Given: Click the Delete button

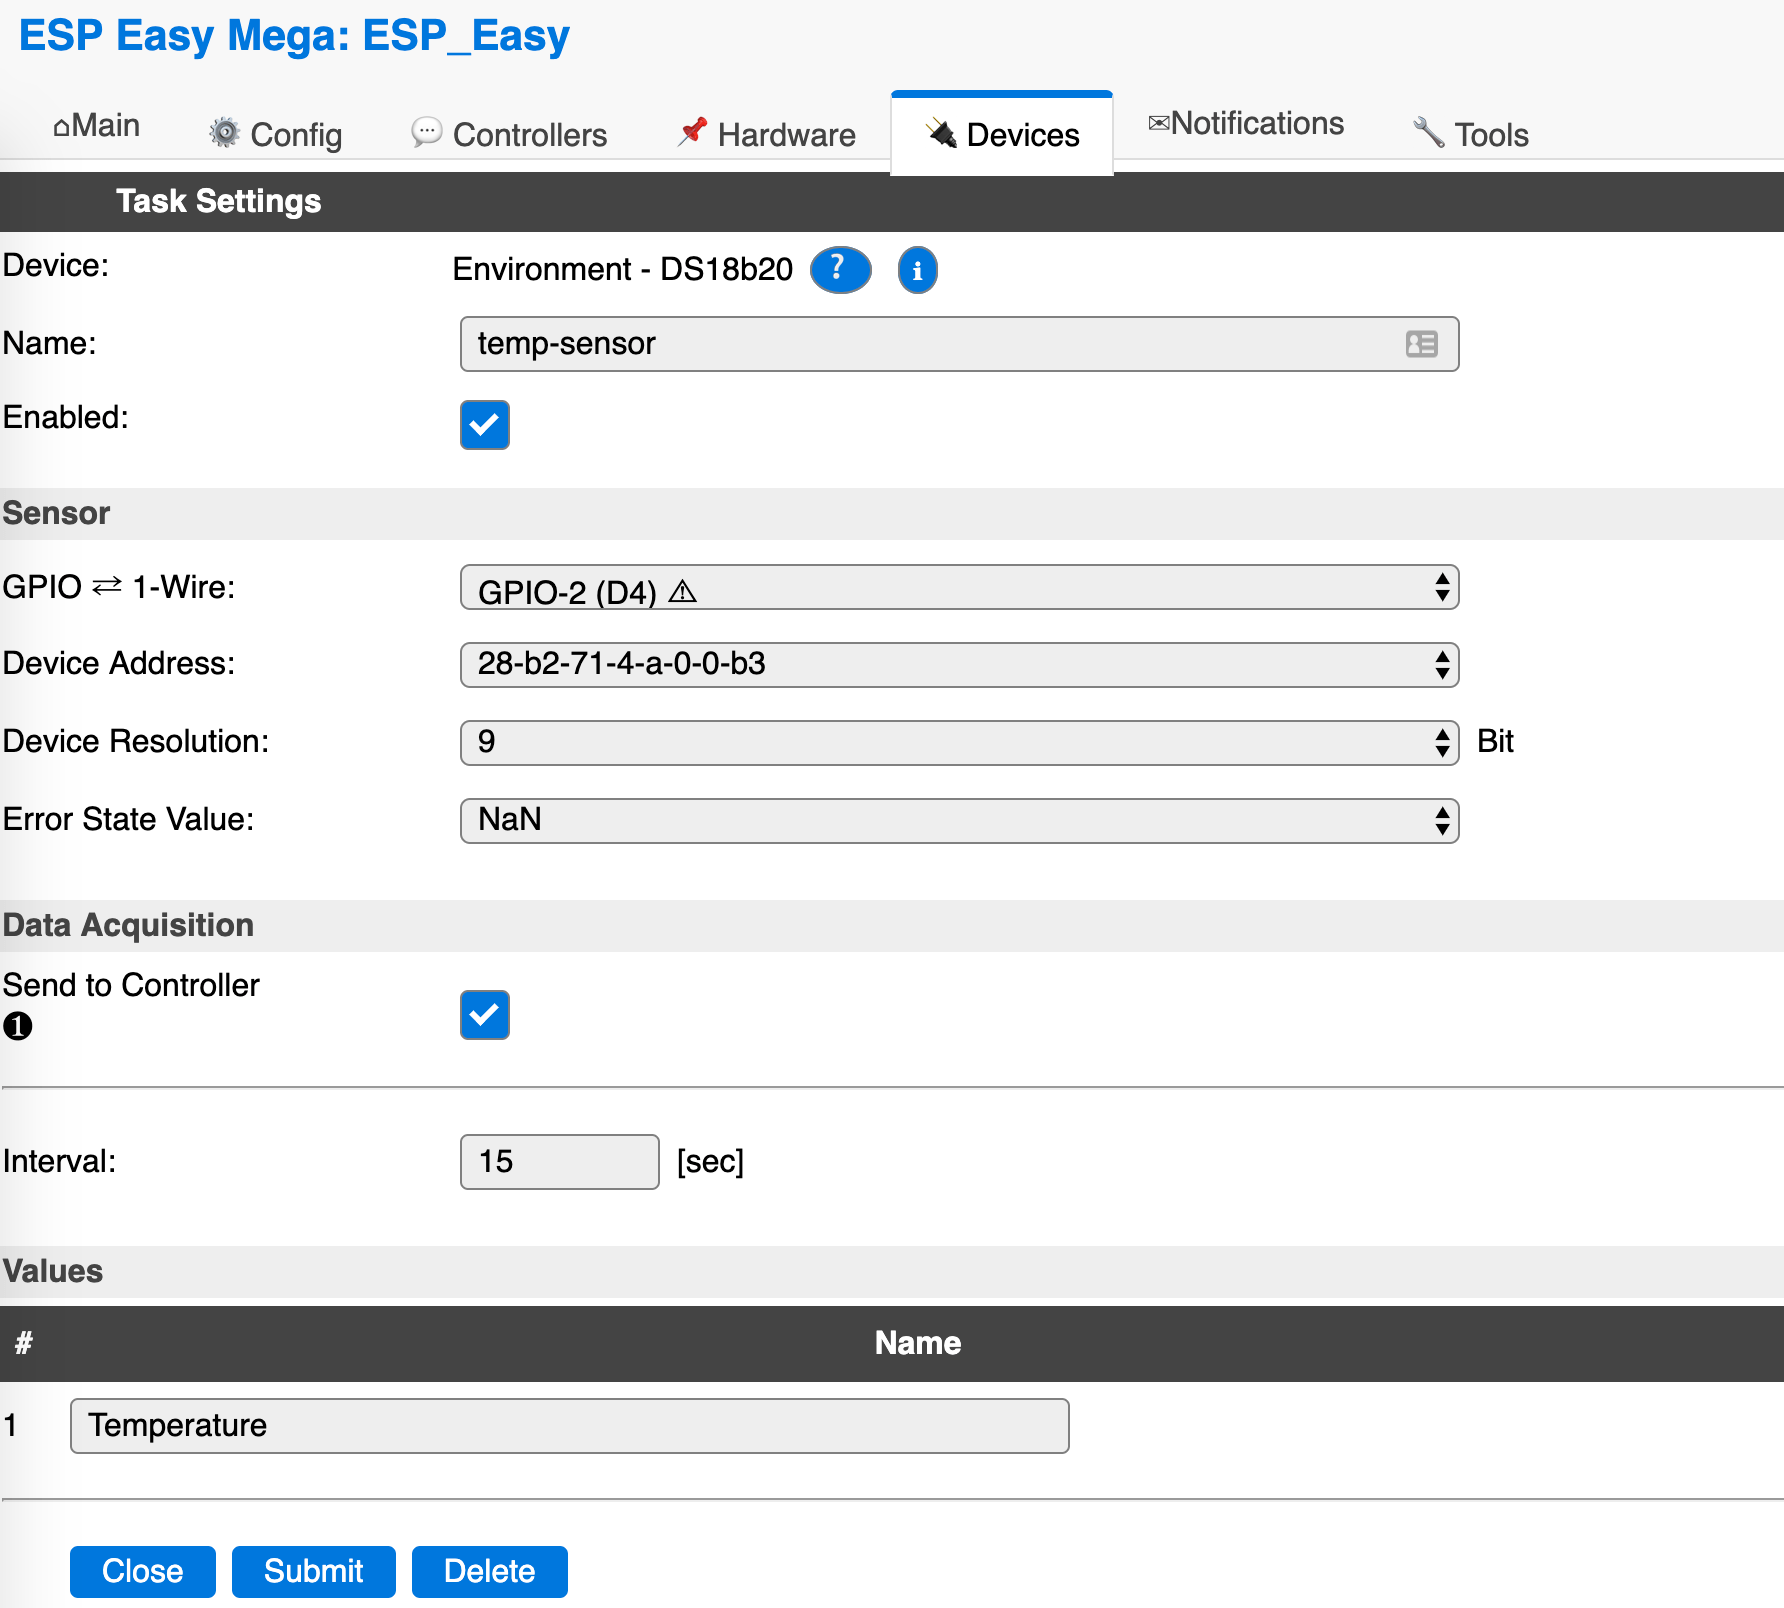Looking at the screenshot, I should [x=489, y=1571].
